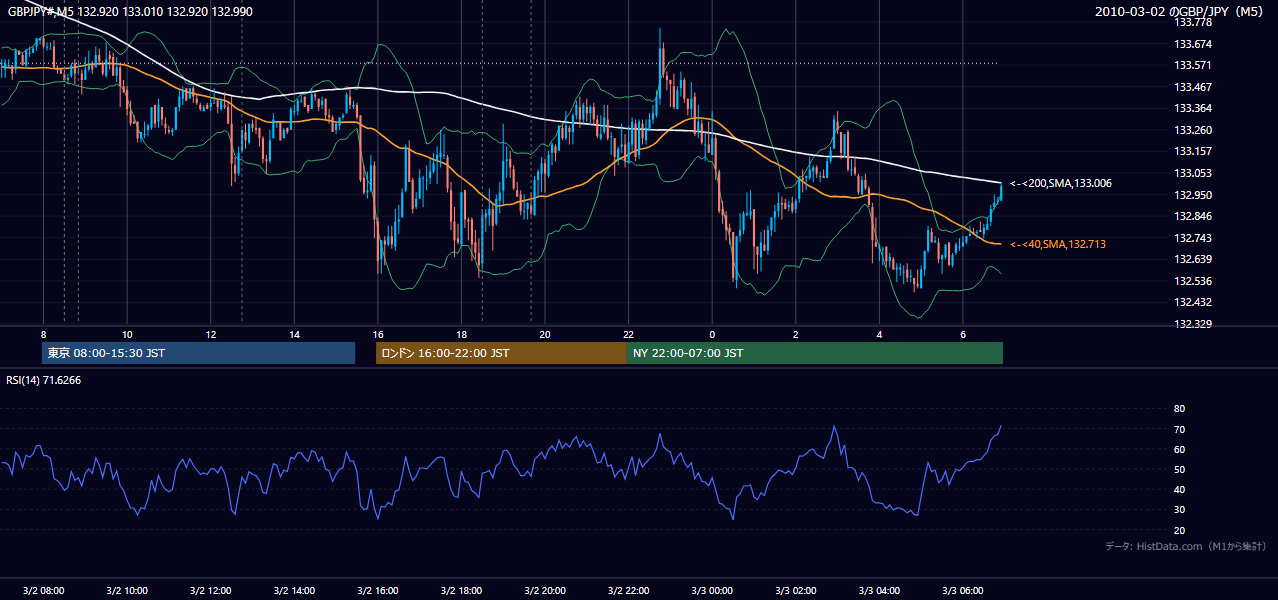Image resolution: width=1278 pixels, height=600 pixels.
Task: Click the RSI(14) 71.6266 indicator label
Action: coord(43,380)
